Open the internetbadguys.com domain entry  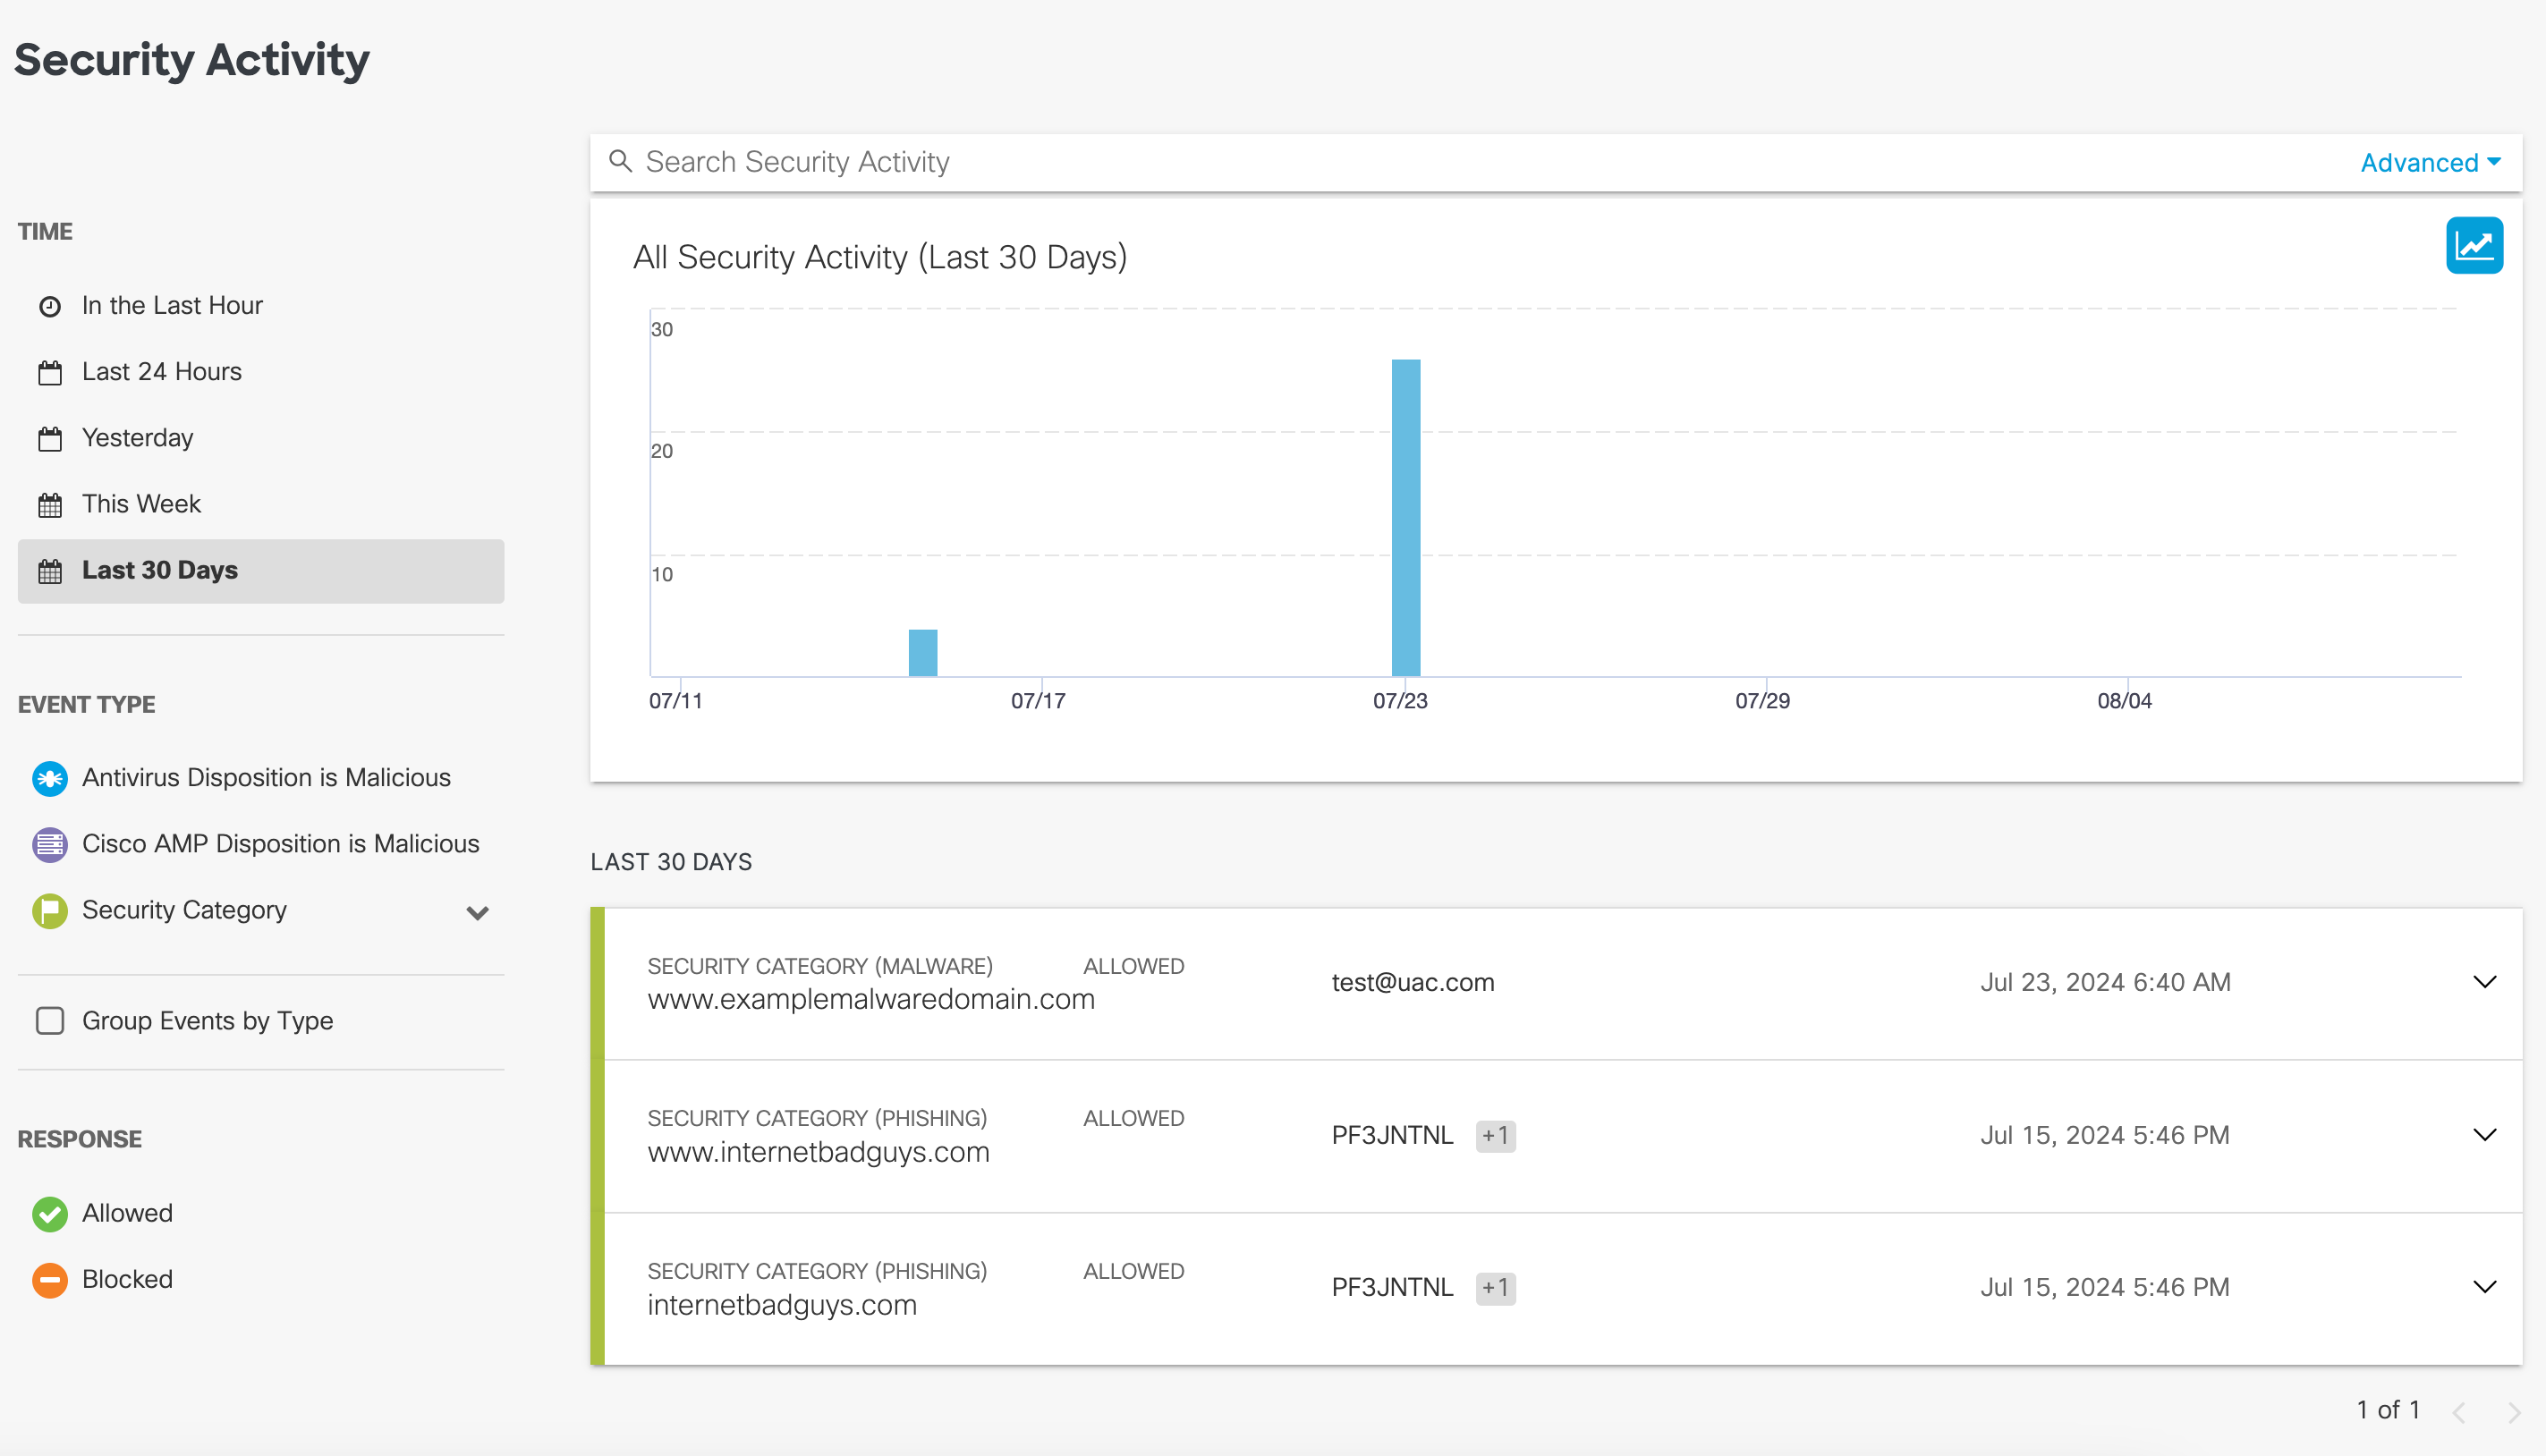pyautogui.click(x=781, y=1305)
